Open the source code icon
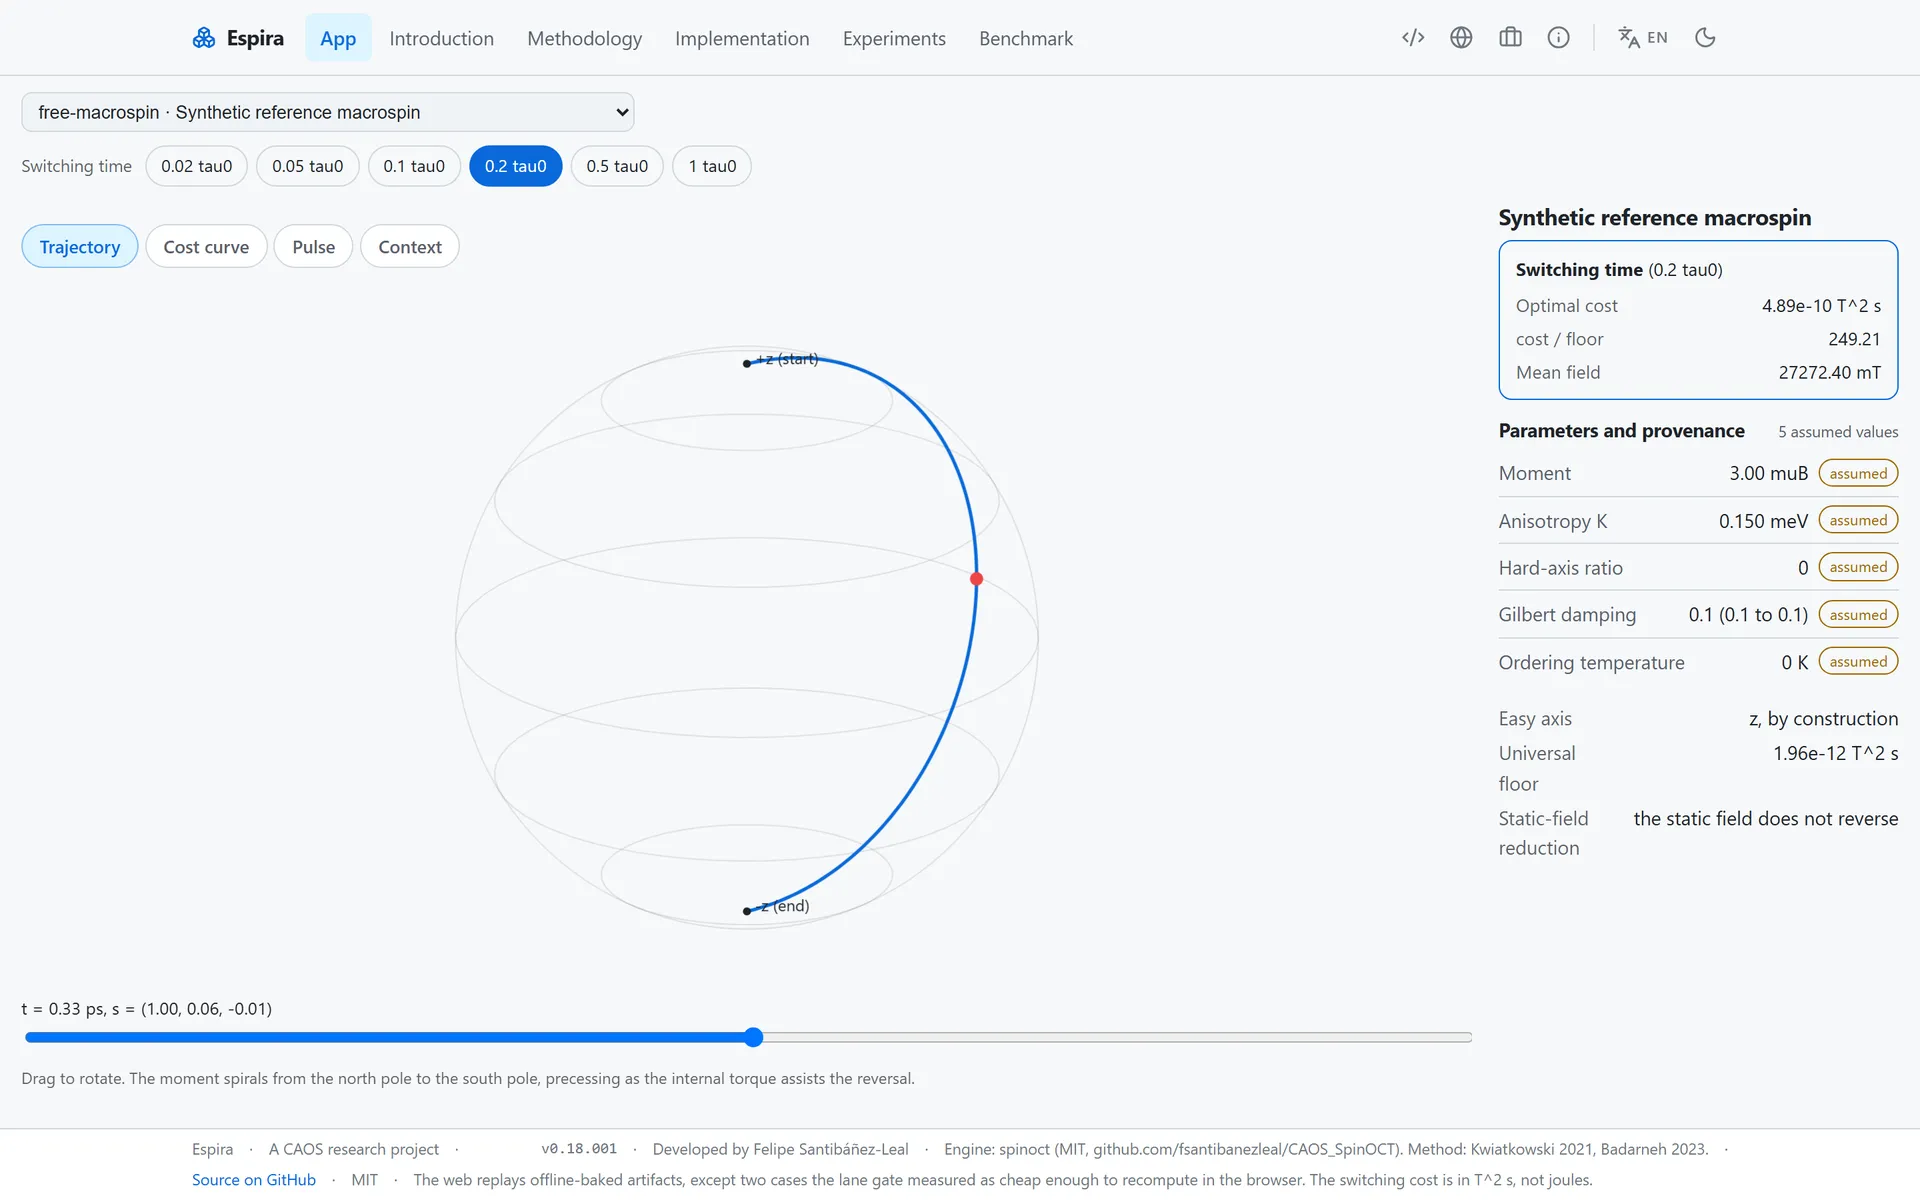1920x1200 pixels. pos(1413,38)
